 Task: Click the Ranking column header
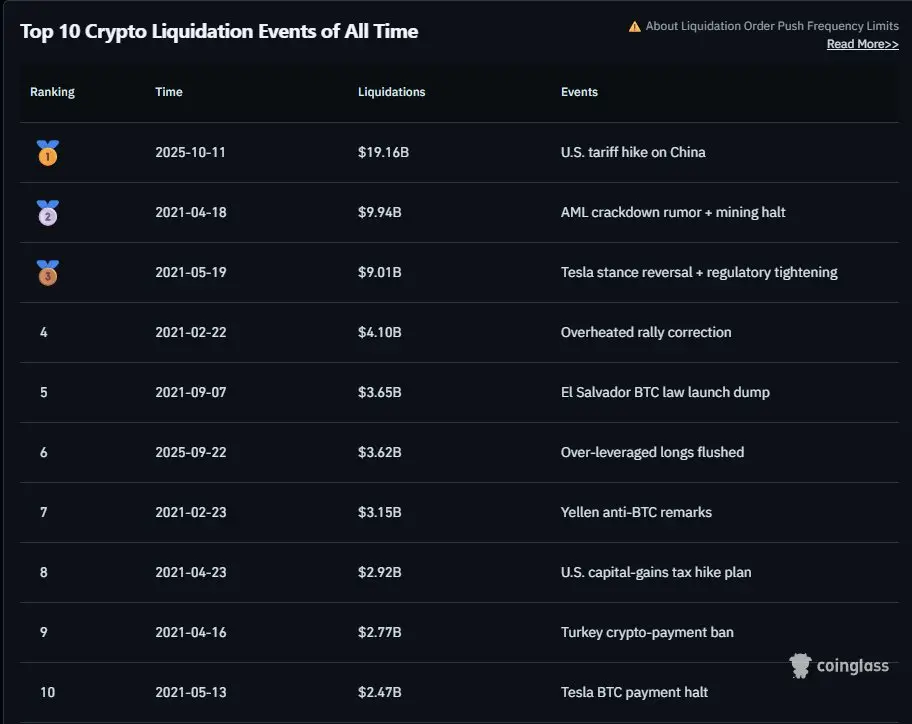(x=52, y=92)
